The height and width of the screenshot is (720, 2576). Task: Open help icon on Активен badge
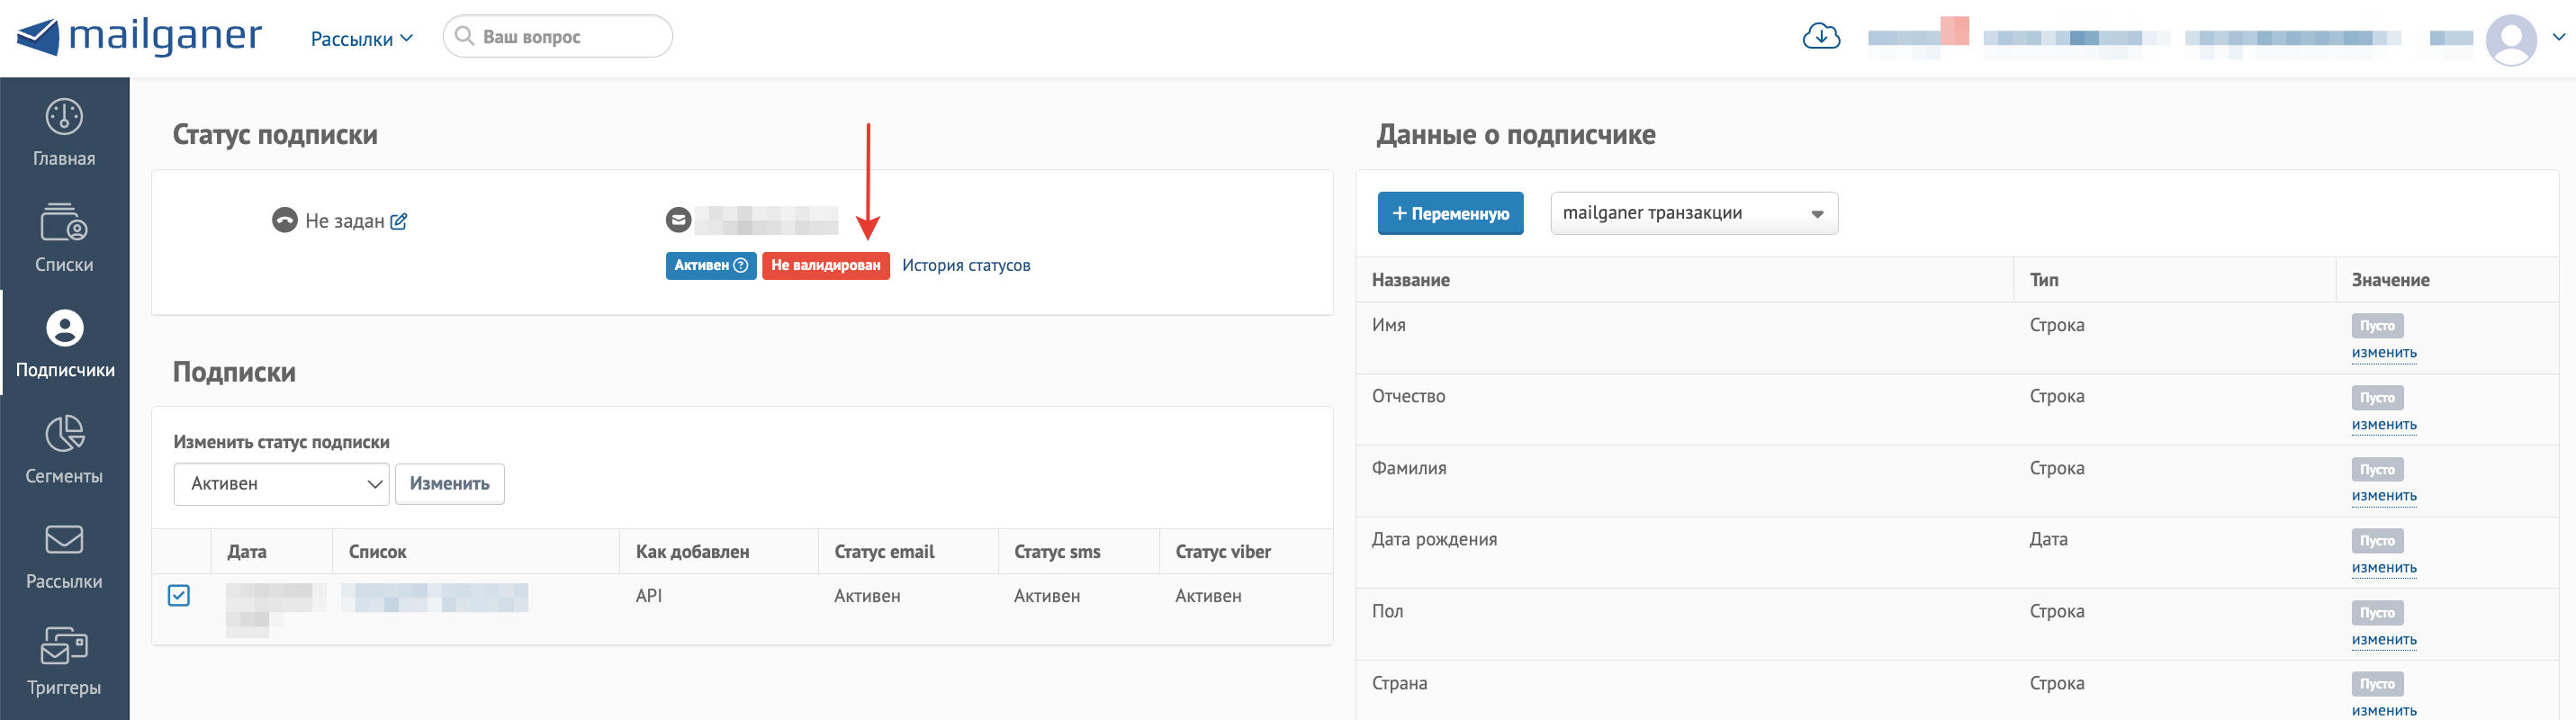tap(741, 265)
